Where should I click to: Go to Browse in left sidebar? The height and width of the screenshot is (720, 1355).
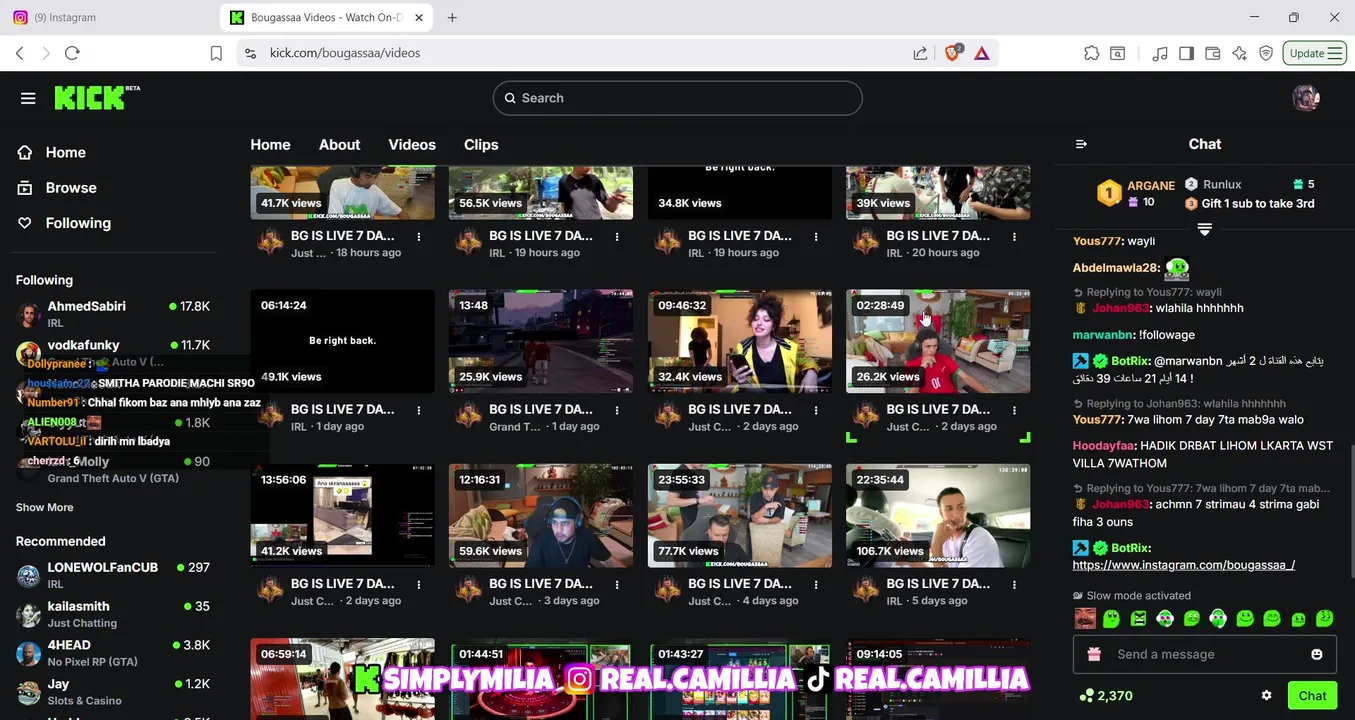[x=58, y=188]
